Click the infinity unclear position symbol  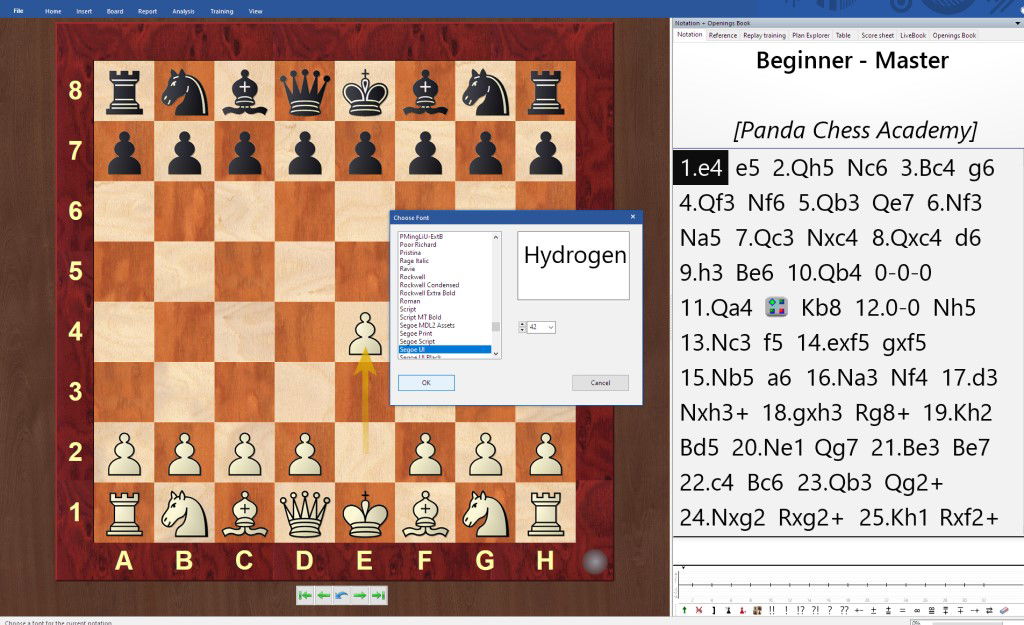(x=917, y=610)
